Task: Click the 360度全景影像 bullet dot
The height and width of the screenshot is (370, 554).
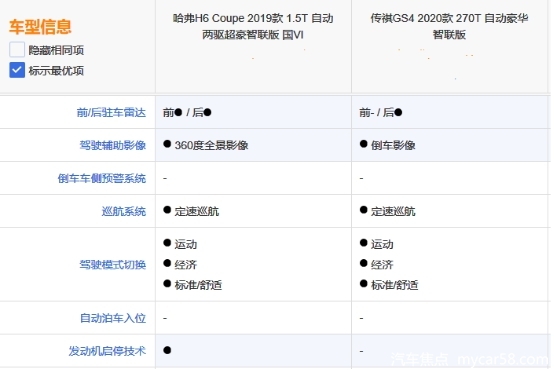Action: click(x=167, y=144)
